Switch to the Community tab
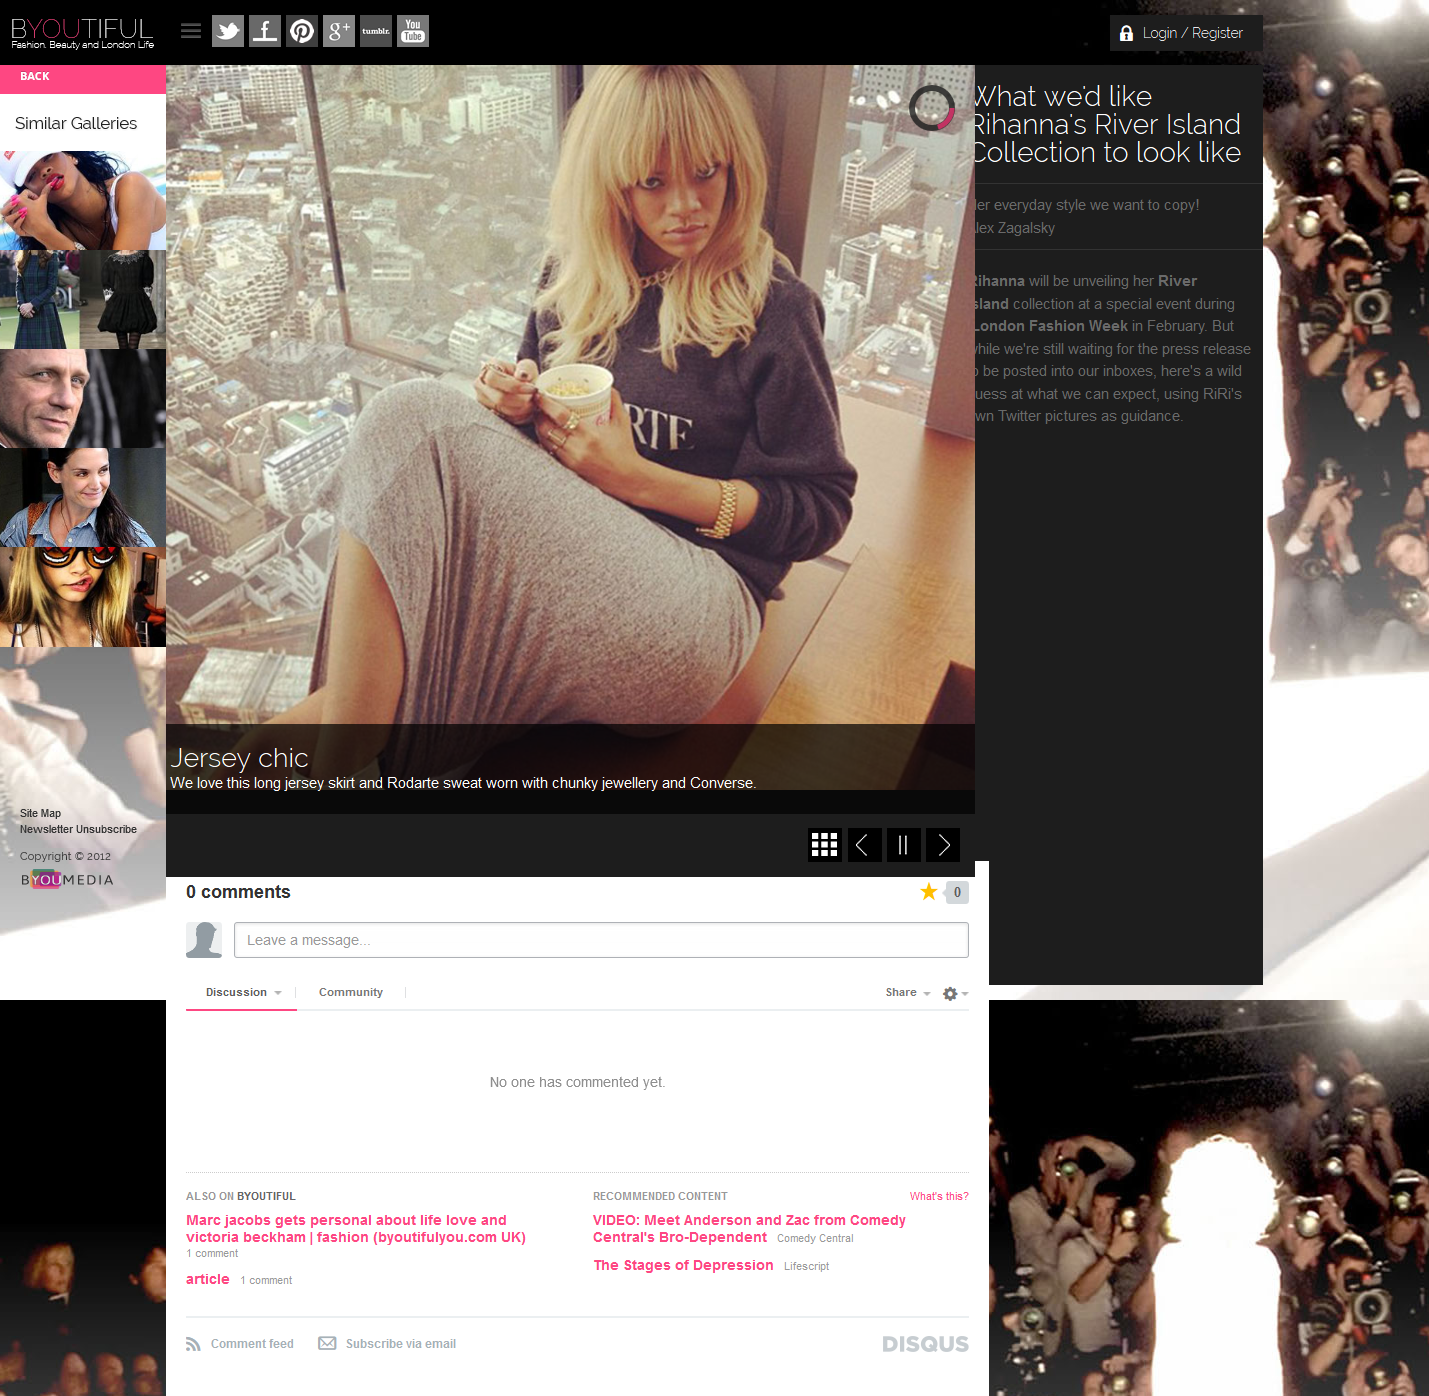 click(x=351, y=992)
